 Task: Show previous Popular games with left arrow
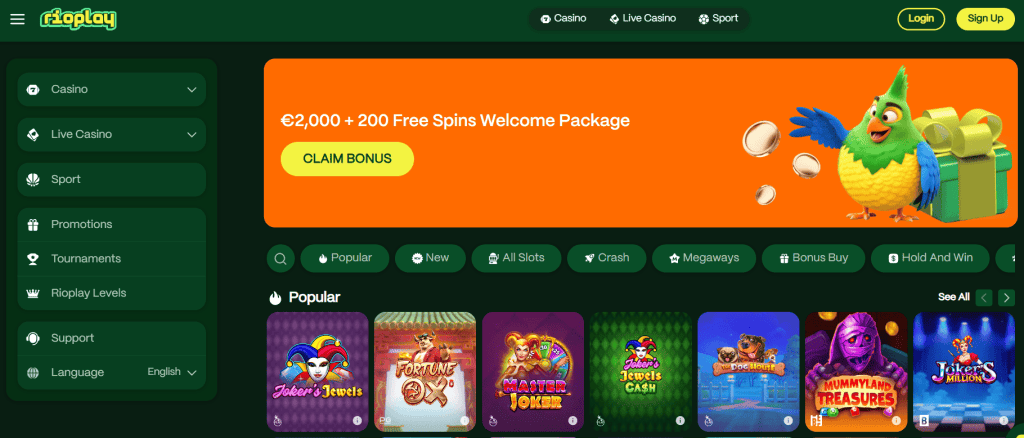click(x=984, y=297)
